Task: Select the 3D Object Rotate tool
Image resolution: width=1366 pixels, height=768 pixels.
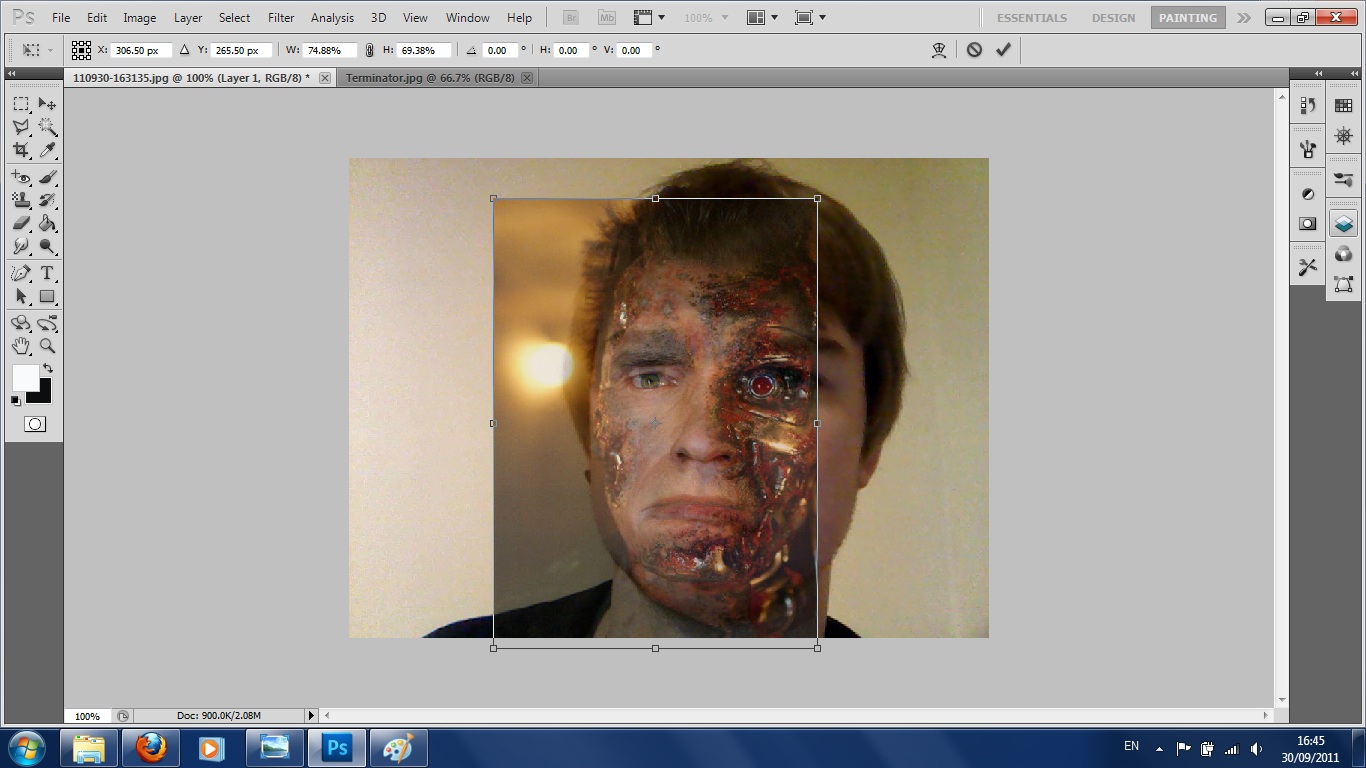Action: (x=21, y=323)
